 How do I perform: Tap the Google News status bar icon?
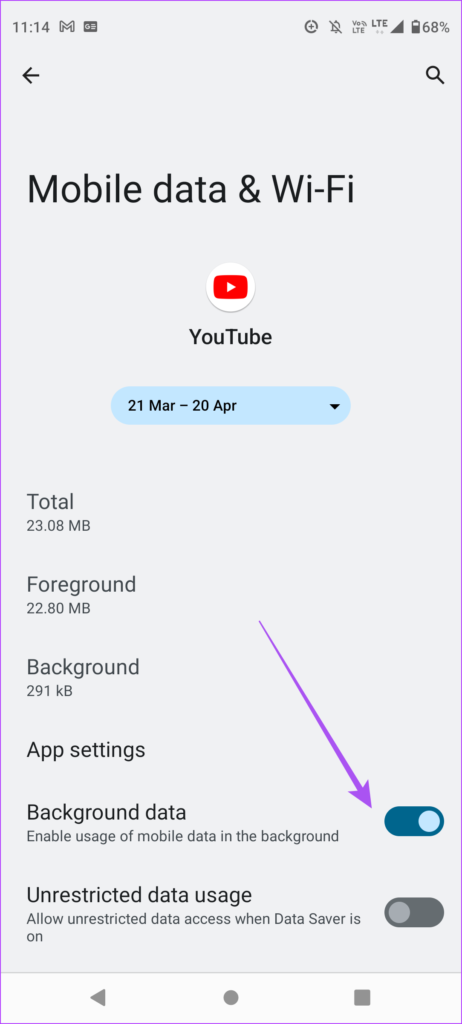click(90, 27)
